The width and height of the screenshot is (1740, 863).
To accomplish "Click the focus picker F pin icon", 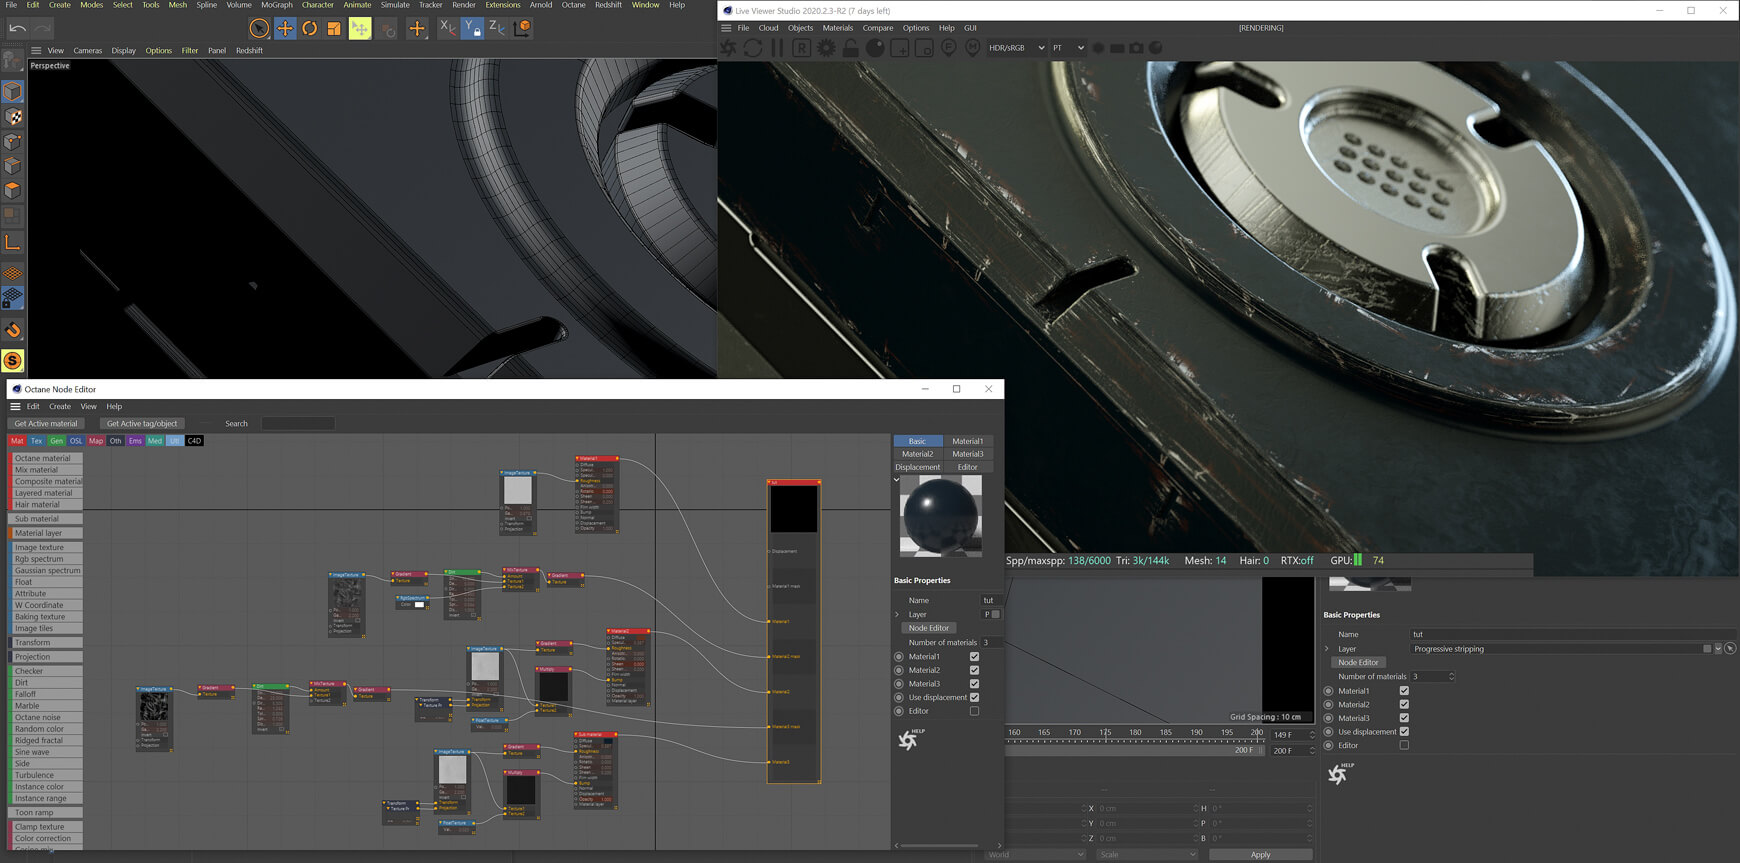I will pos(949,47).
